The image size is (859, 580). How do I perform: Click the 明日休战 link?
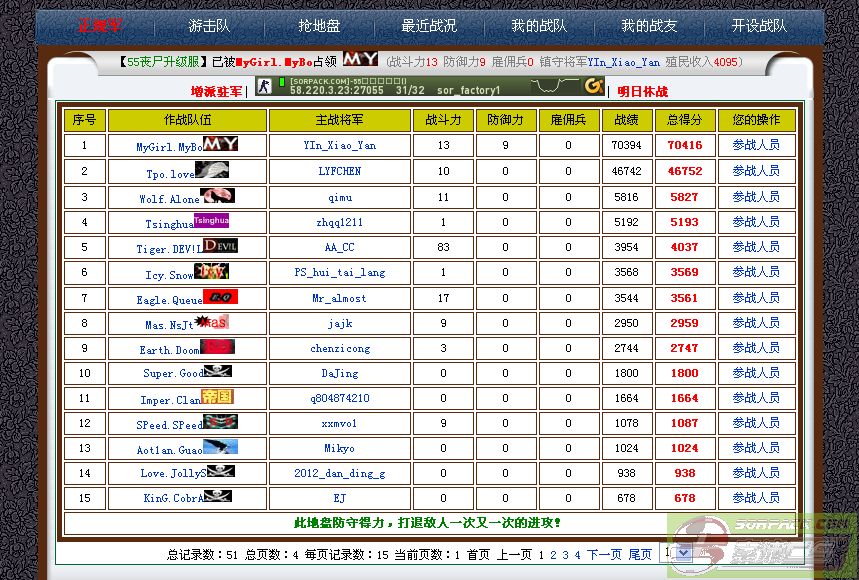coord(642,92)
